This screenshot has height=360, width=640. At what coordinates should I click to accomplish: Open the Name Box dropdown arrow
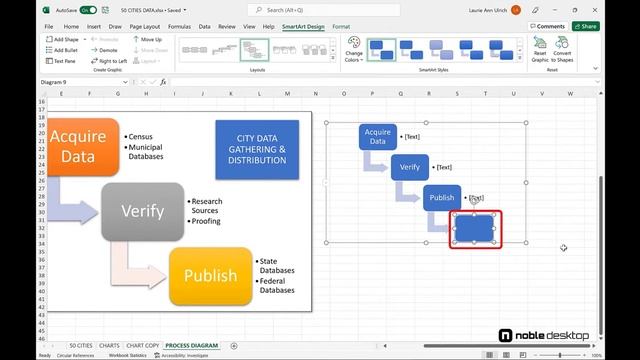coord(125,82)
